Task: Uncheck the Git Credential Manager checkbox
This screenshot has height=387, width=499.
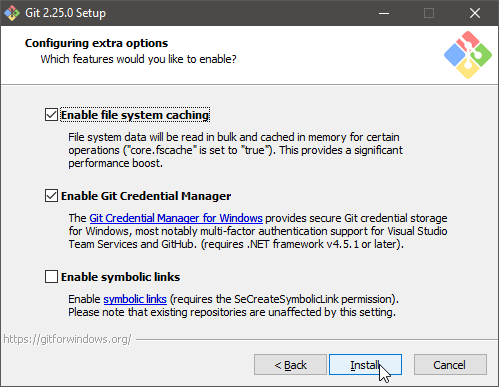Action: pyautogui.click(x=51, y=196)
